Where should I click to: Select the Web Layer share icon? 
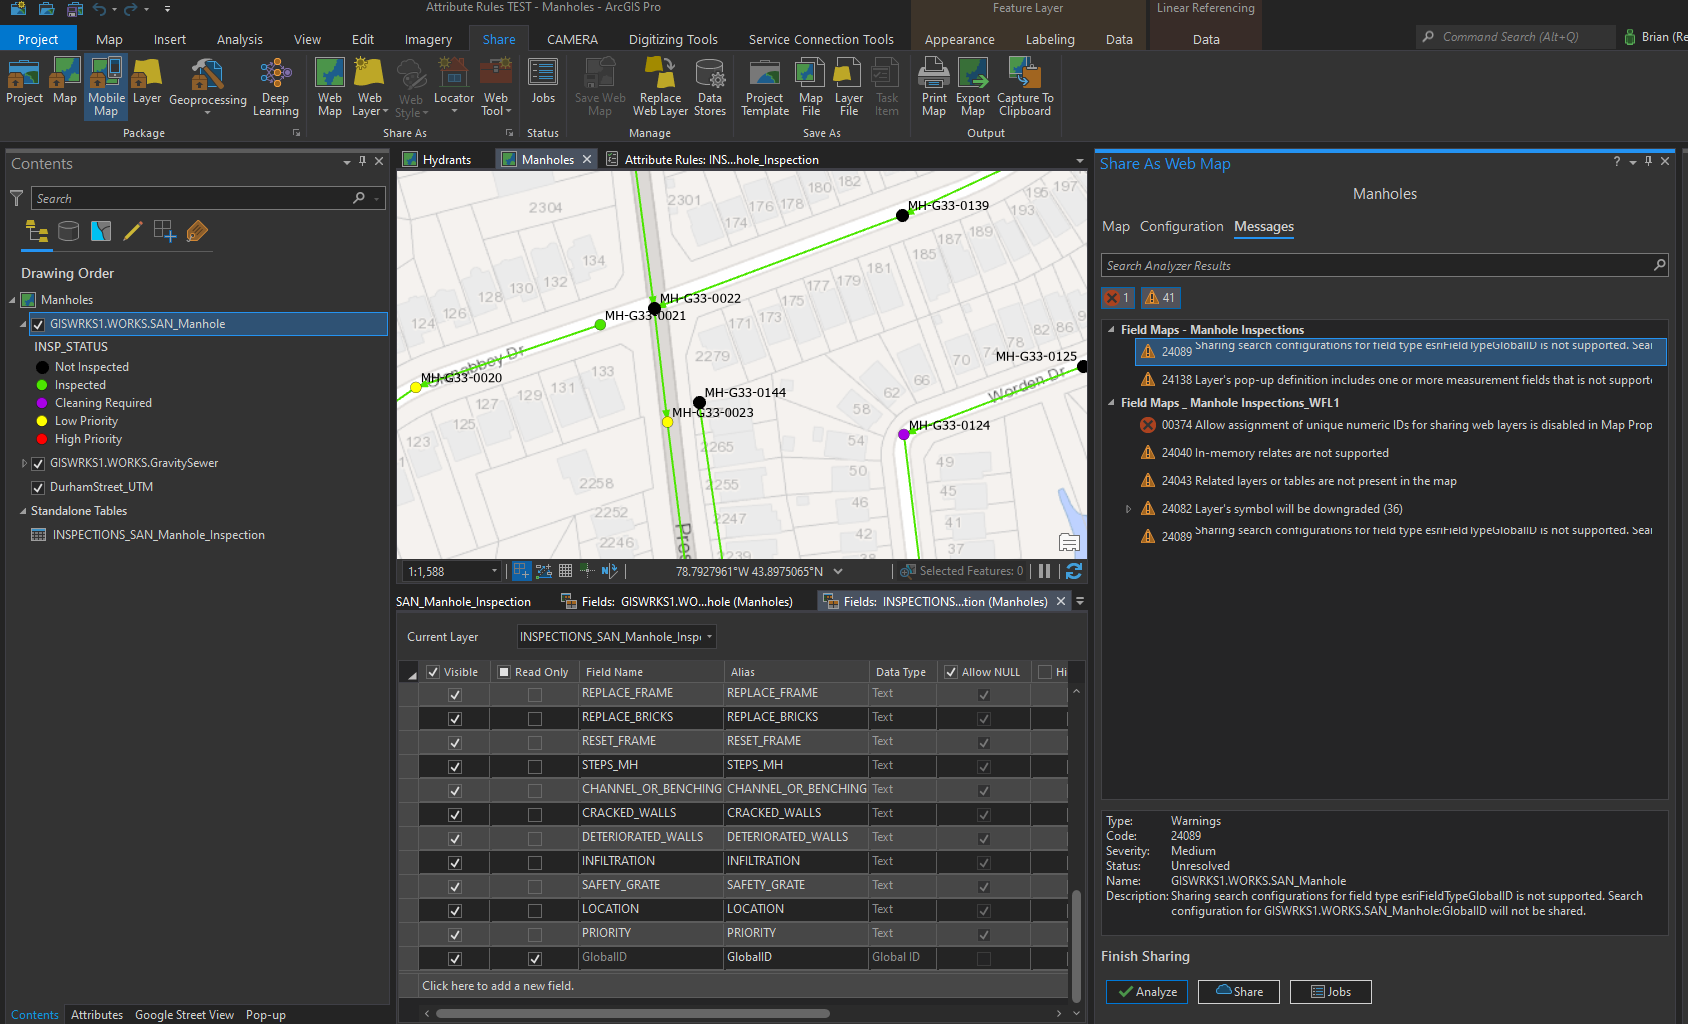[369, 88]
